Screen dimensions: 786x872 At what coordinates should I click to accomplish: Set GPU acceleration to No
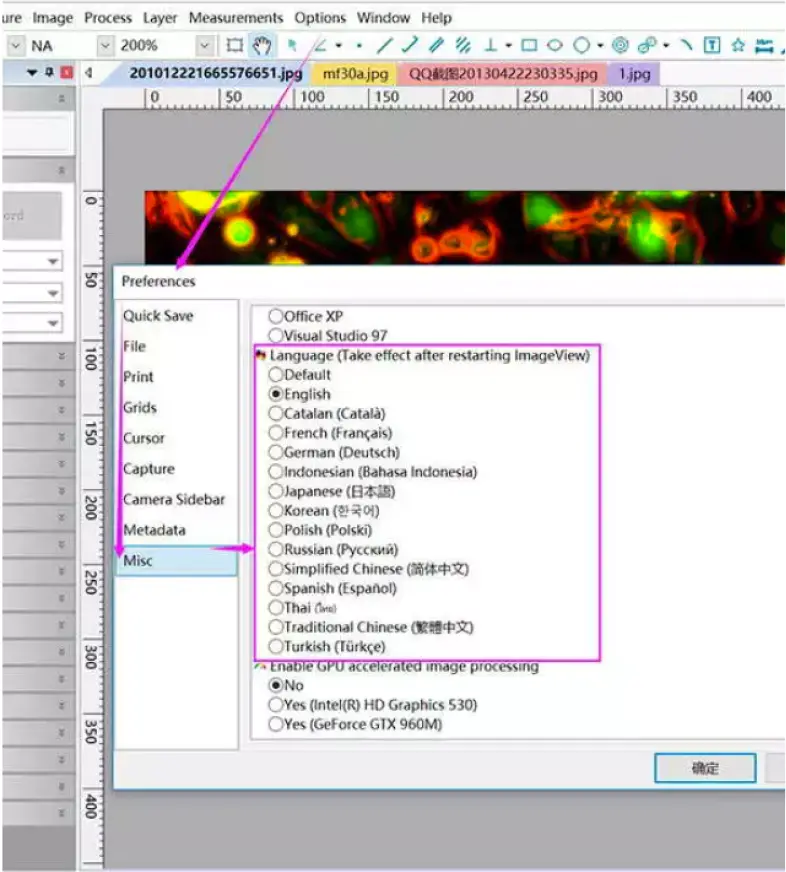click(x=276, y=686)
